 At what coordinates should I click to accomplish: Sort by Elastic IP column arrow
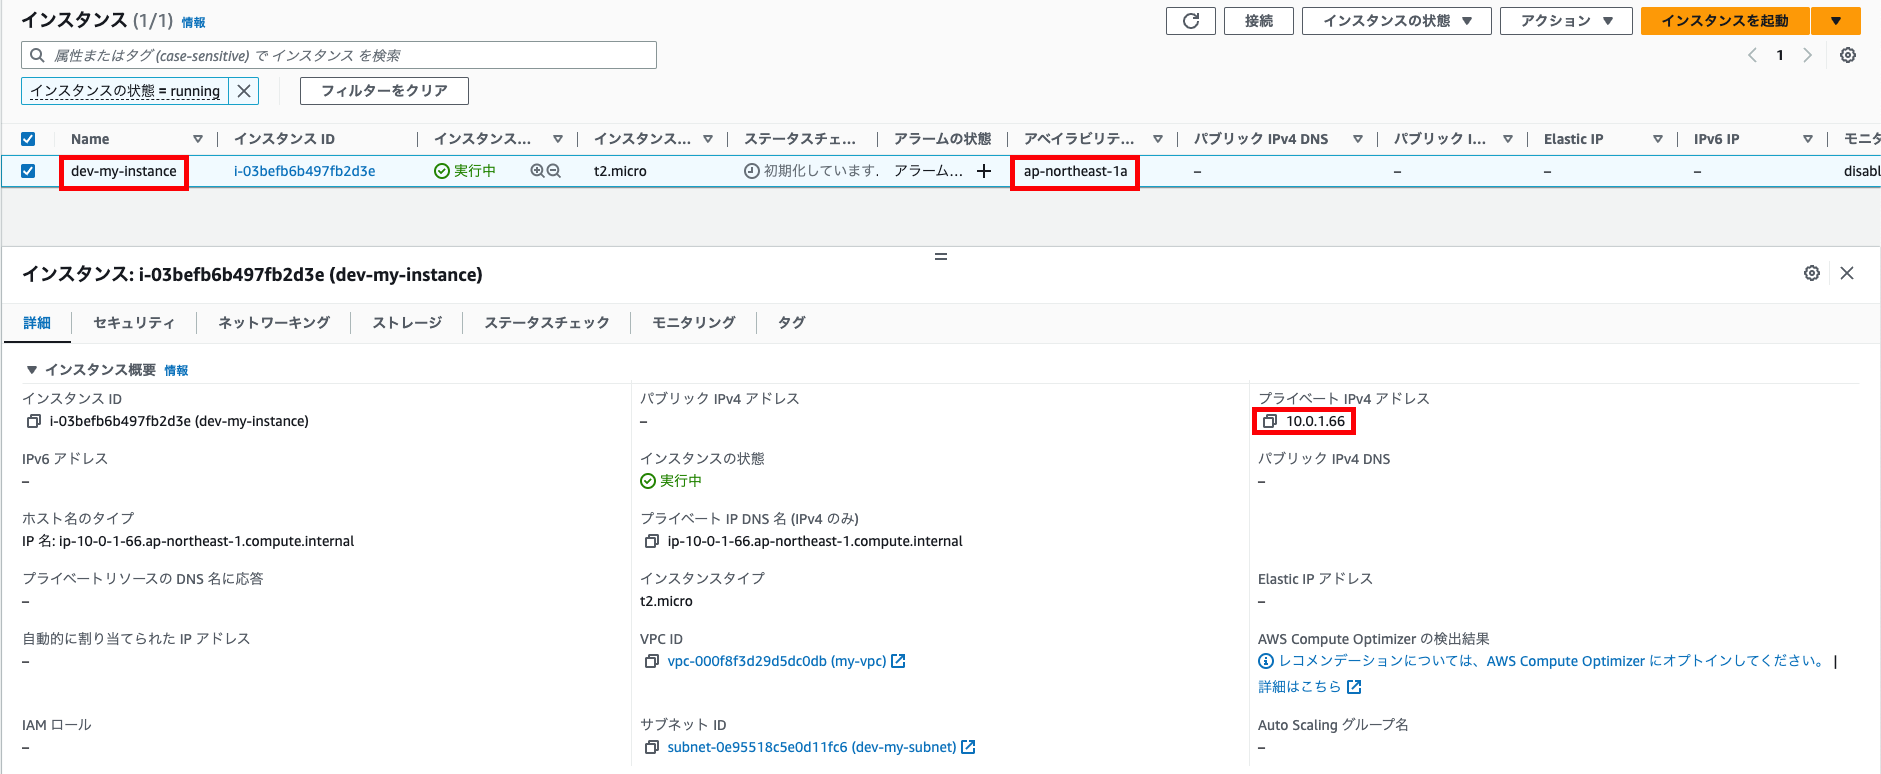(1658, 139)
